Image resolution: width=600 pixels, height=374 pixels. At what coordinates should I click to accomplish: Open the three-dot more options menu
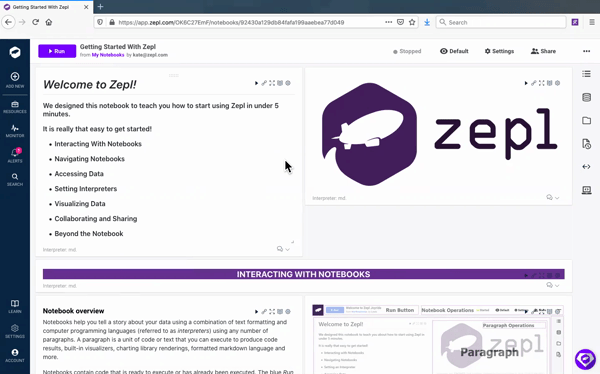587,51
